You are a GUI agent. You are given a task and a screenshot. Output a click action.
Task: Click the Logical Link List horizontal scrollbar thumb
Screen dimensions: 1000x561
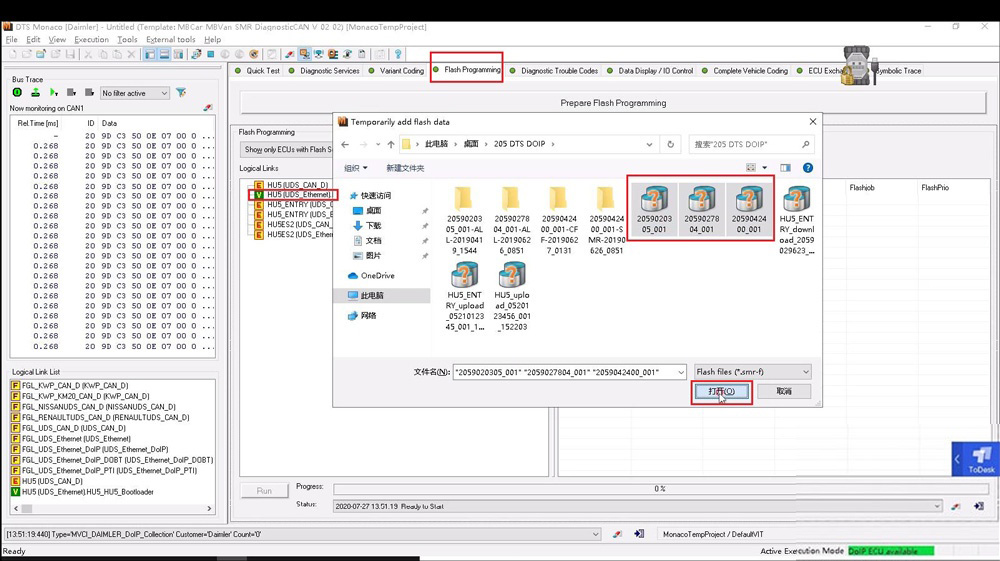pos(27,509)
